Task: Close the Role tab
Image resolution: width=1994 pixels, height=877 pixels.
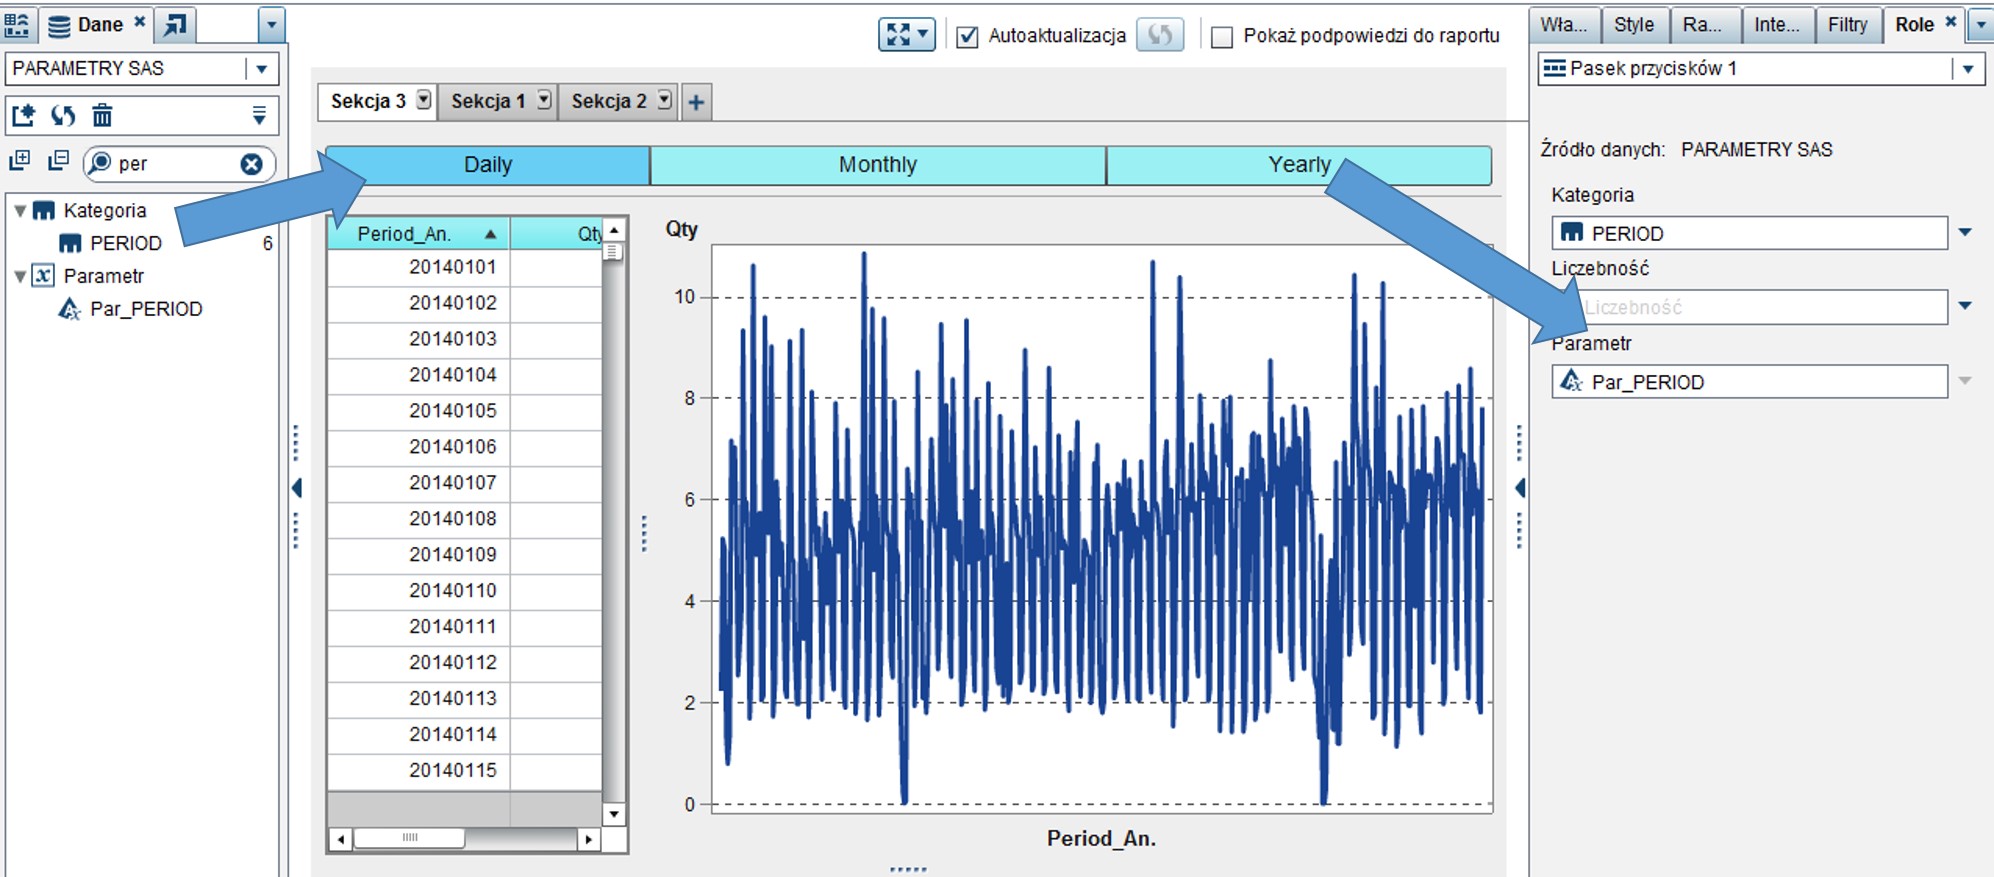Action: (1950, 21)
